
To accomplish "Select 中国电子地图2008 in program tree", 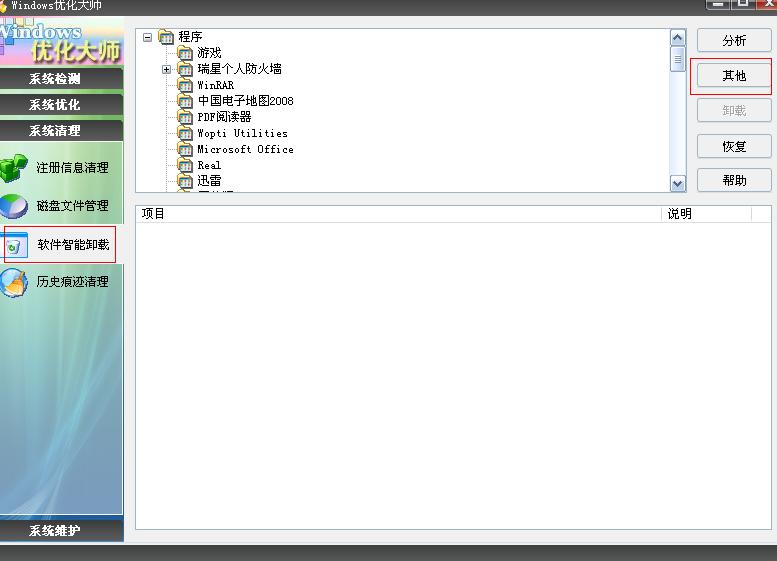I will [x=246, y=101].
